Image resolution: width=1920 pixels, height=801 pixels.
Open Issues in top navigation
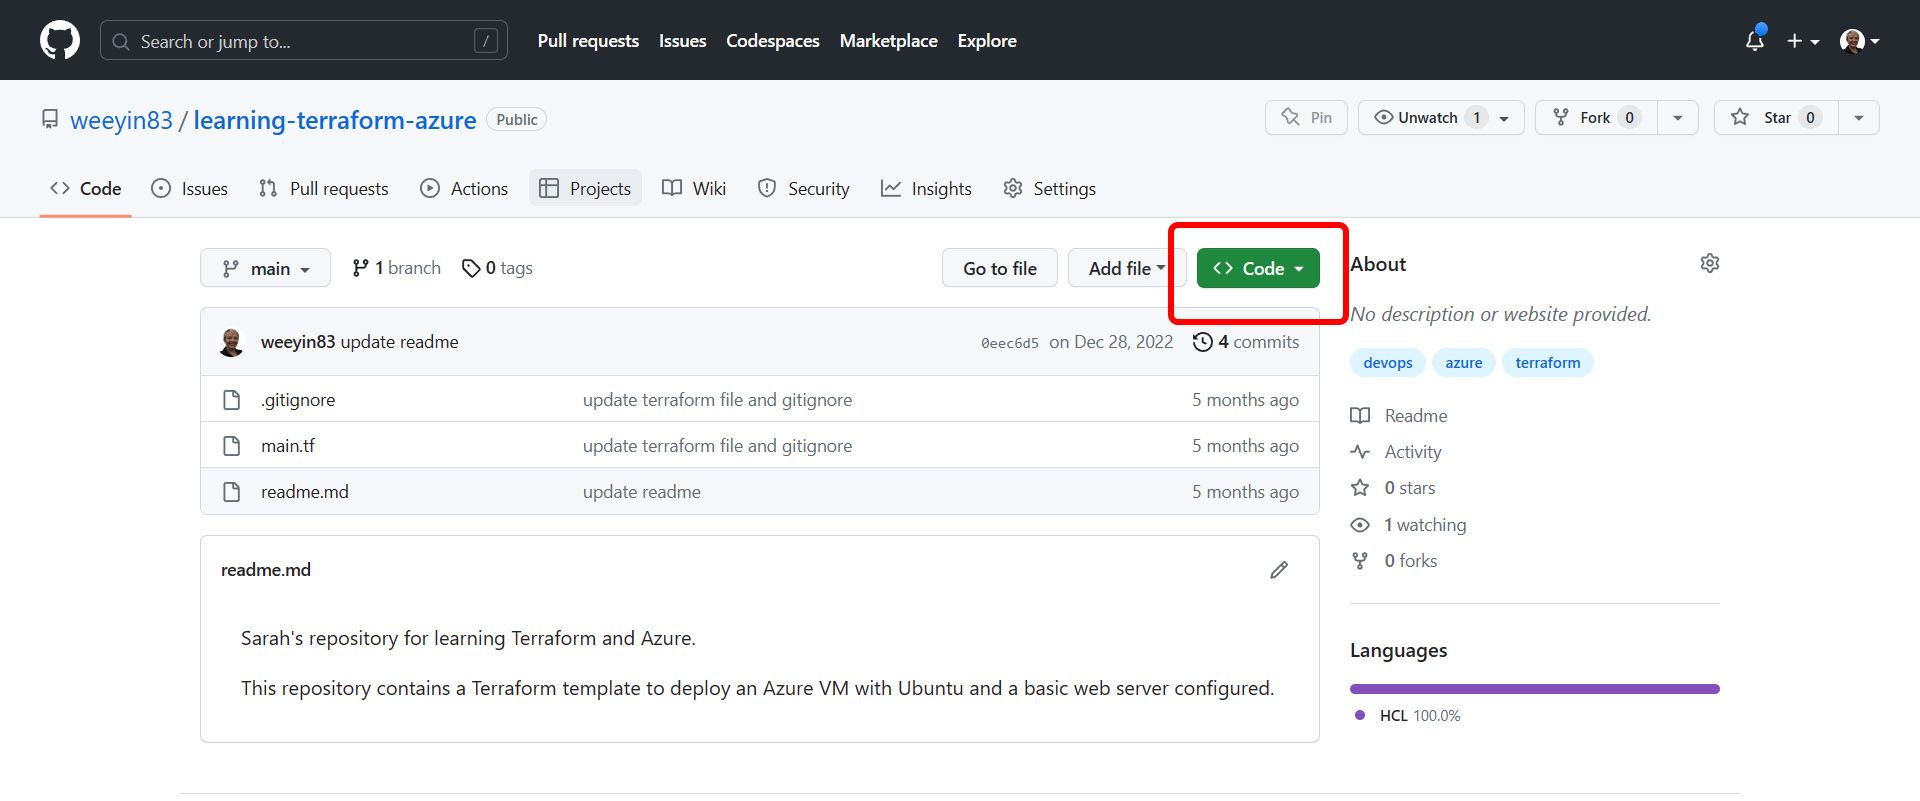tap(682, 41)
